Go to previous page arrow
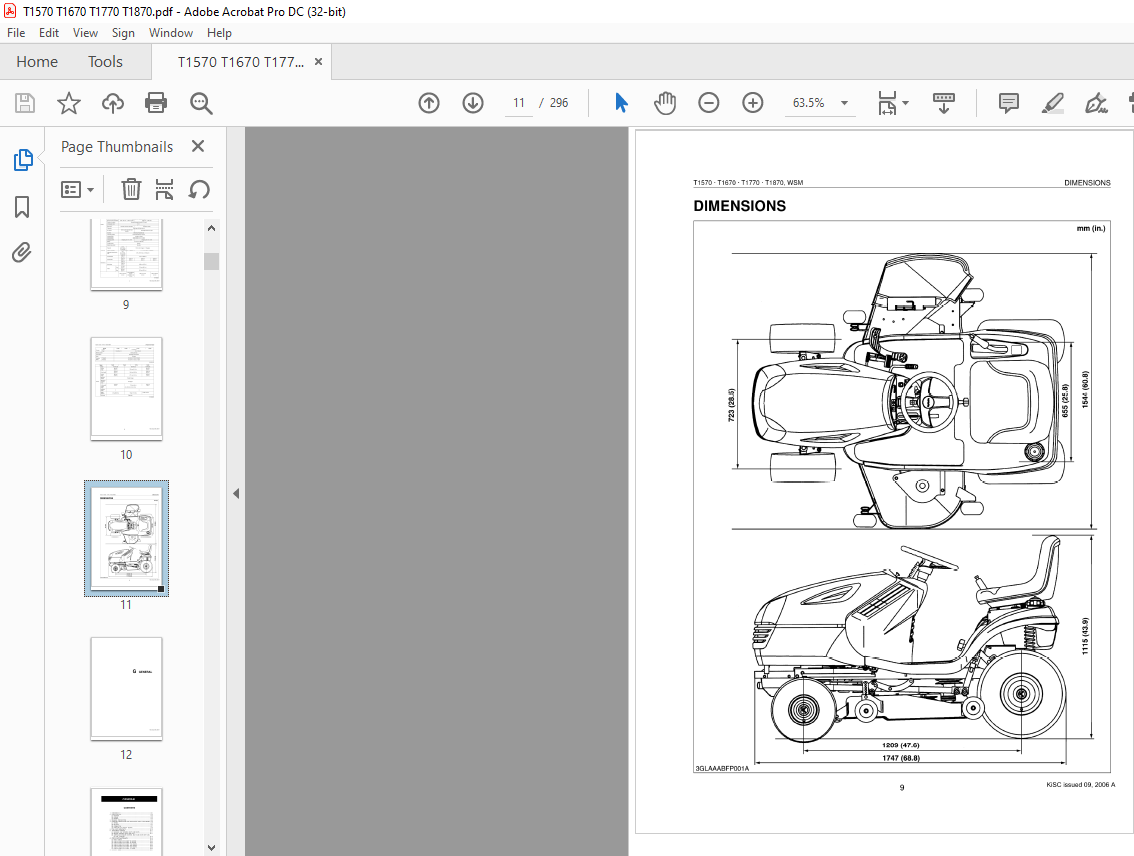Image resolution: width=1134 pixels, height=856 pixels. (429, 103)
